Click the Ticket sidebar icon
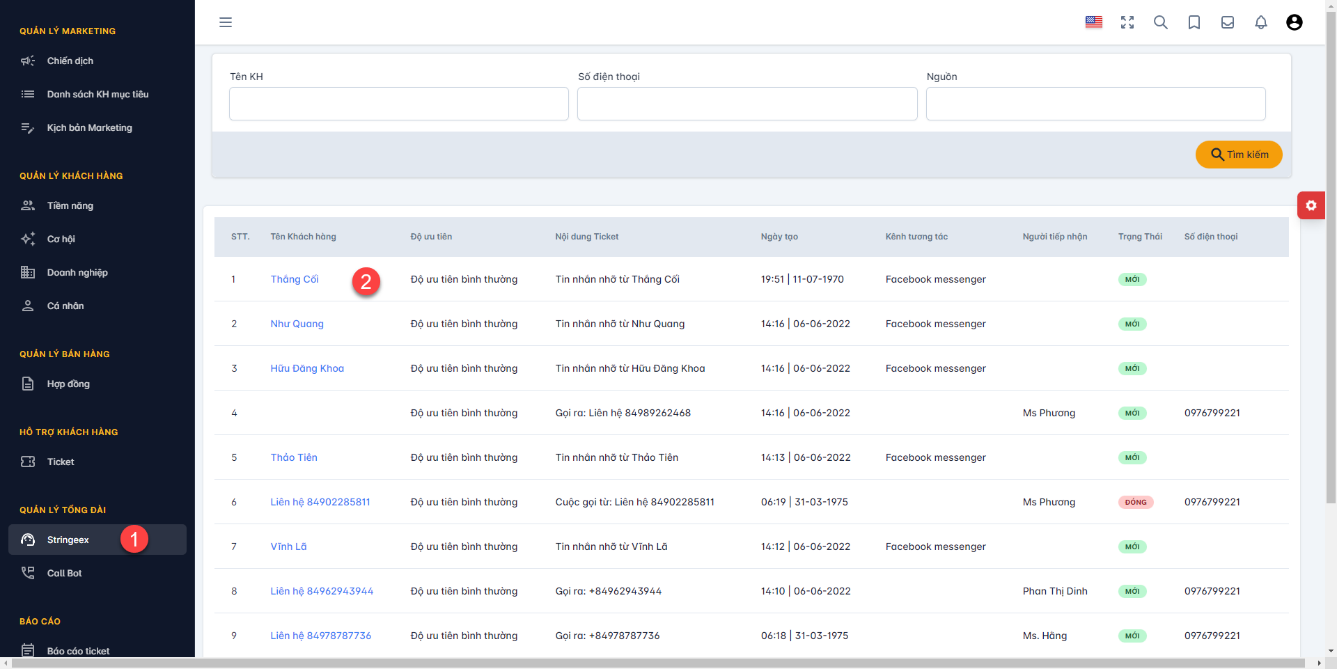 tap(28, 462)
